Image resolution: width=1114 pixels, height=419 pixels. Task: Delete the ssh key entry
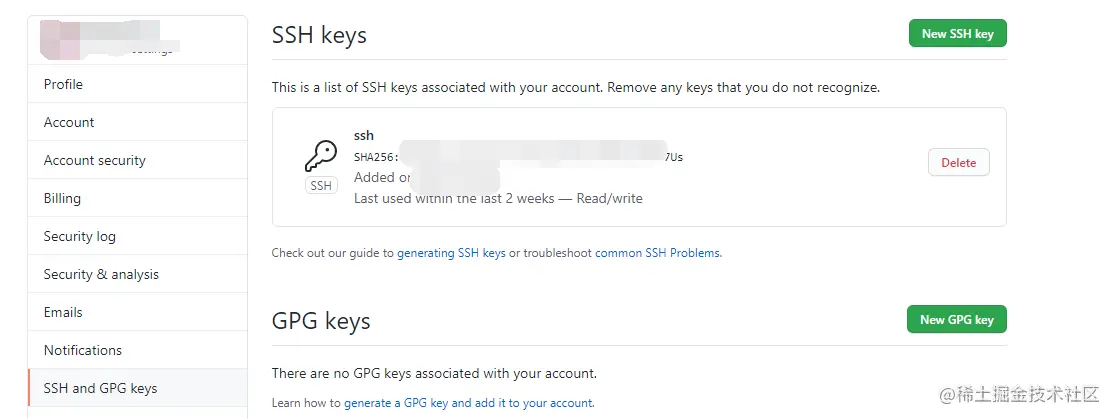pyautogui.click(x=958, y=162)
